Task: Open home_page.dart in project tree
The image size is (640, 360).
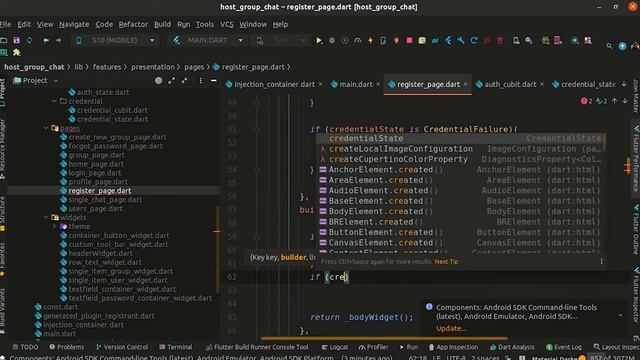Action: [96, 164]
